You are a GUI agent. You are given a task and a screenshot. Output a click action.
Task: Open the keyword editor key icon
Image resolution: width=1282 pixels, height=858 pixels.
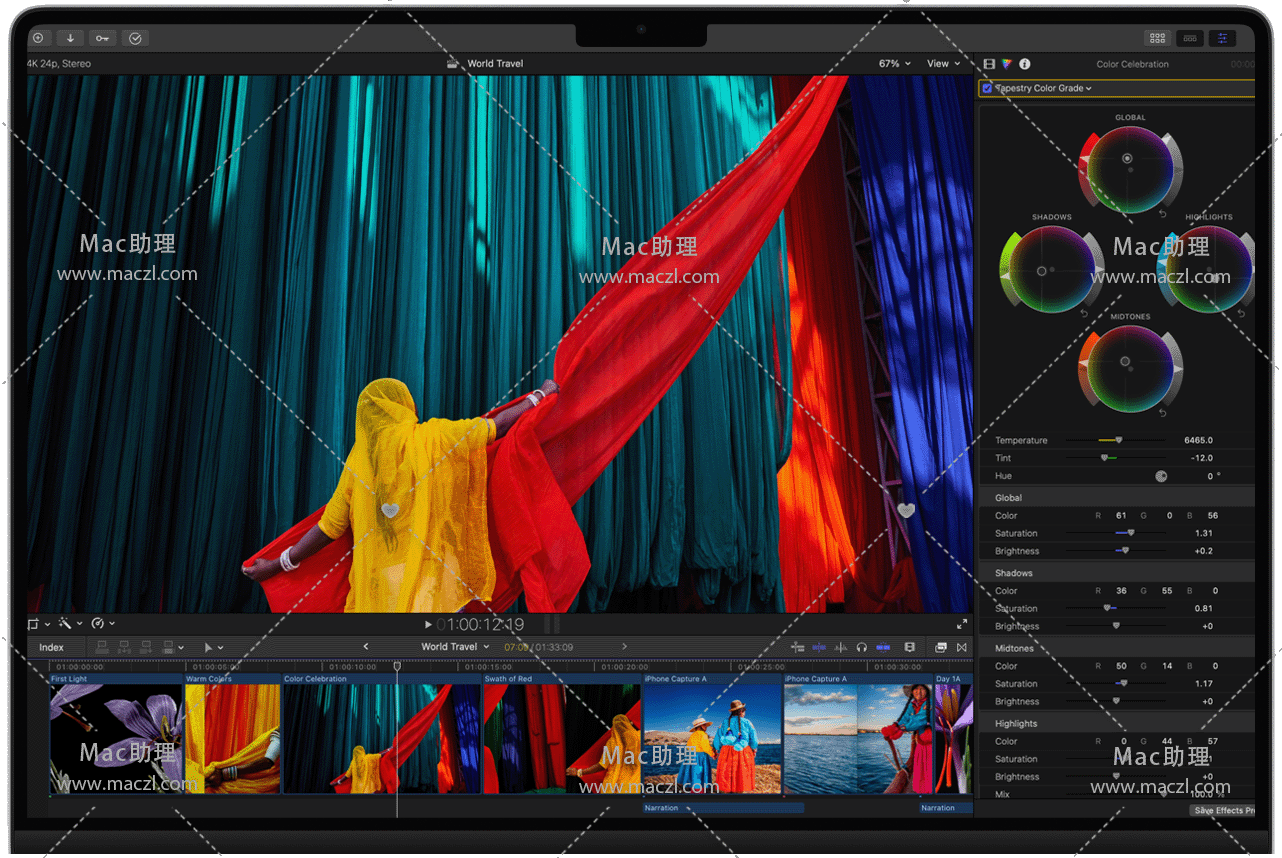tap(102, 38)
